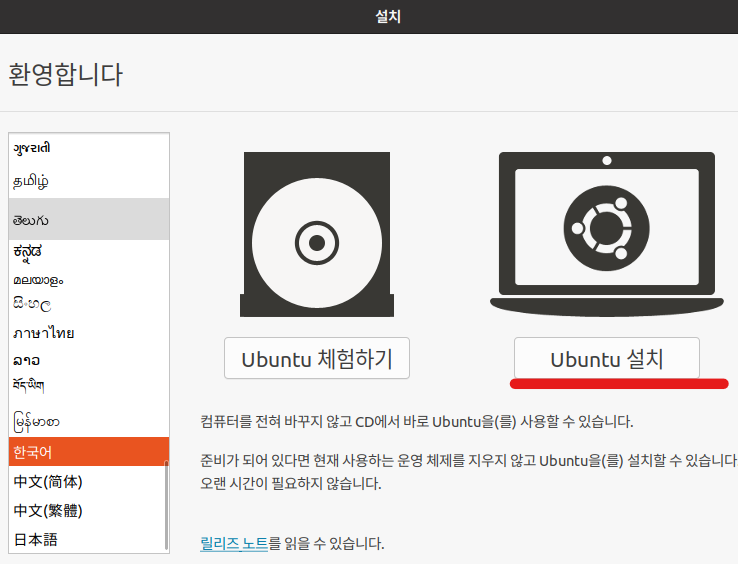Select မြန်မာစာ in the language list
This screenshot has width=738, height=564.
[88, 421]
